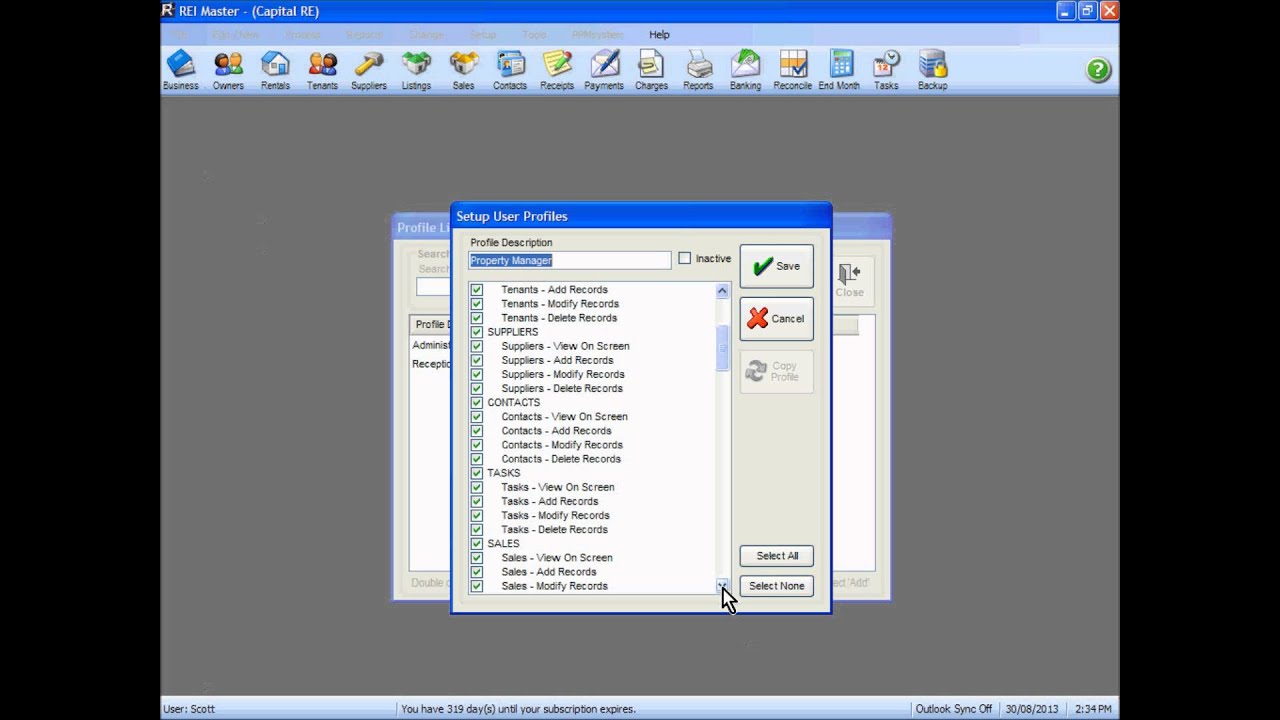The width and height of the screenshot is (1280, 720).
Task: Uncheck Sales - Modify Records permission
Action: pos(477,586)
